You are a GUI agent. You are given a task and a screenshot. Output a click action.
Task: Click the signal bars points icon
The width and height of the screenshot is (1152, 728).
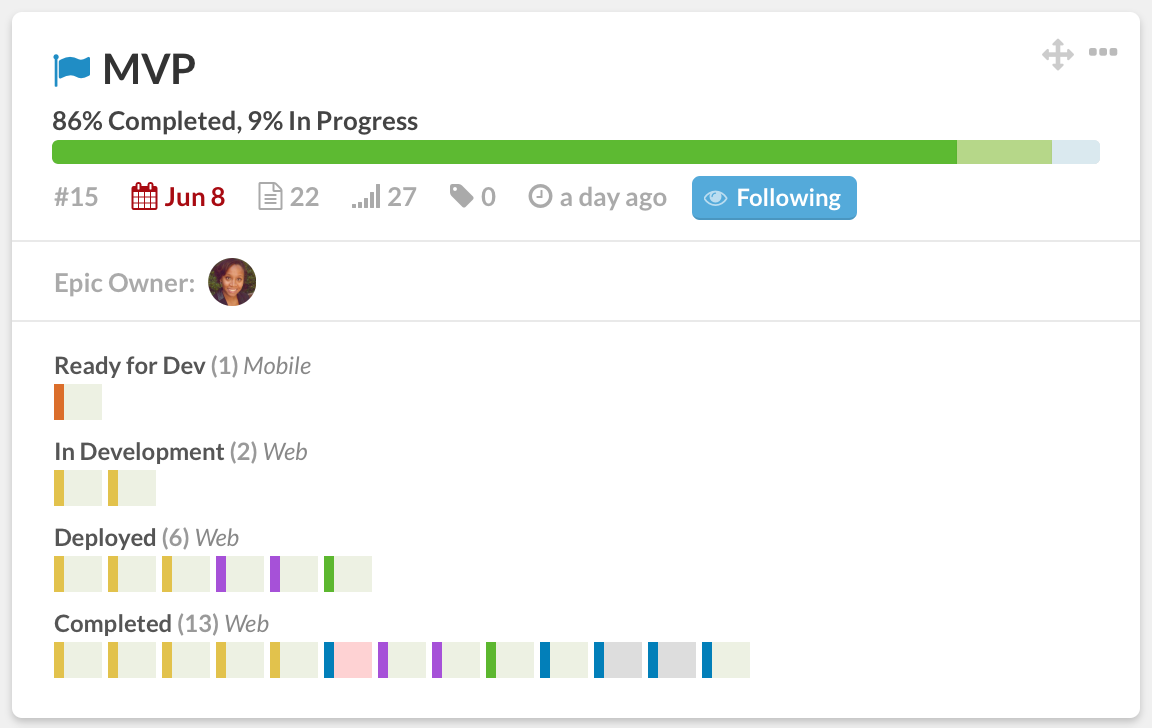(x=366, y=197)
